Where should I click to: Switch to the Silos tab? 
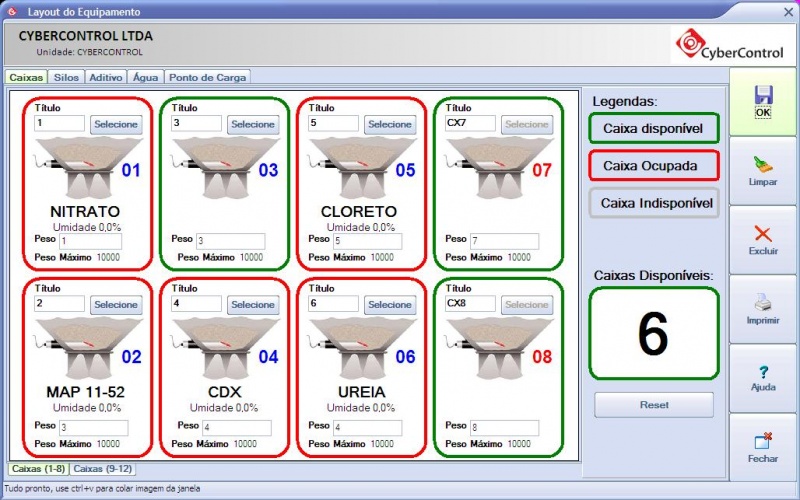coord(66,77)
